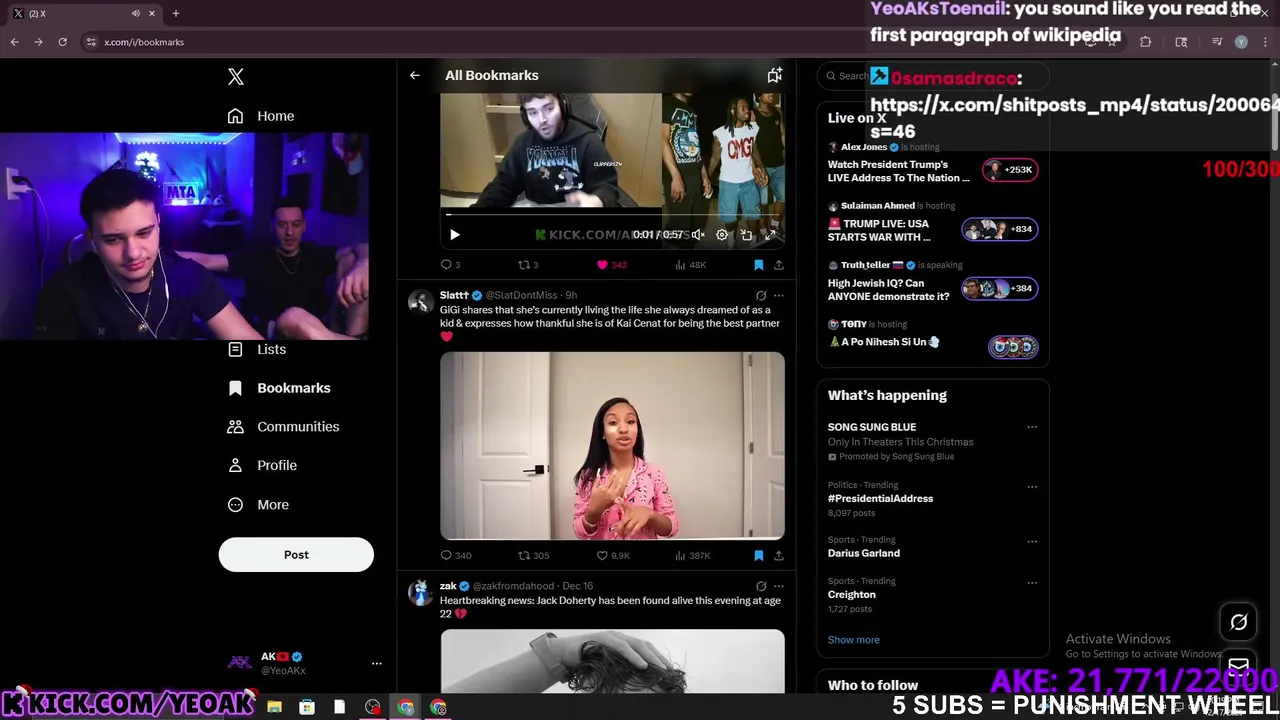Repost Slatt's post with 305 reposts
Image resolution: width=1280 pixels, height=720 pixels.
[x=533, y=555]
